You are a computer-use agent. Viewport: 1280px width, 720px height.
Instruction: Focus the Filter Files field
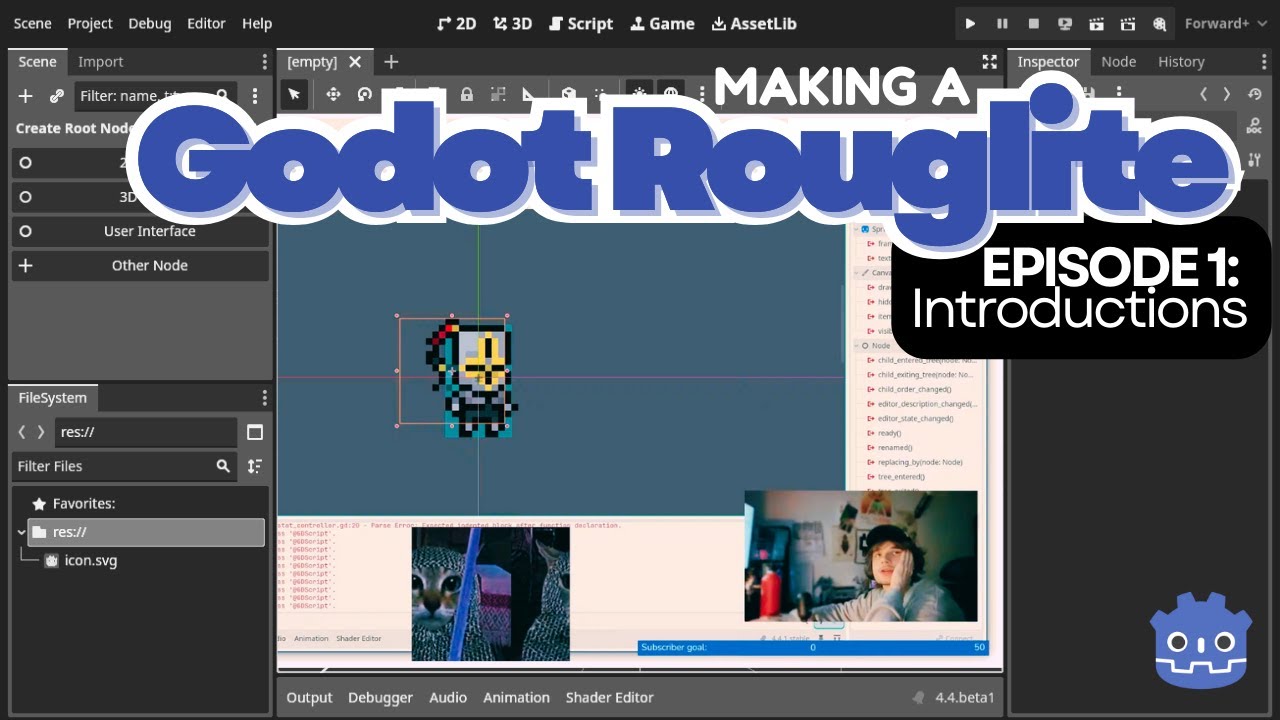(125, 466)
